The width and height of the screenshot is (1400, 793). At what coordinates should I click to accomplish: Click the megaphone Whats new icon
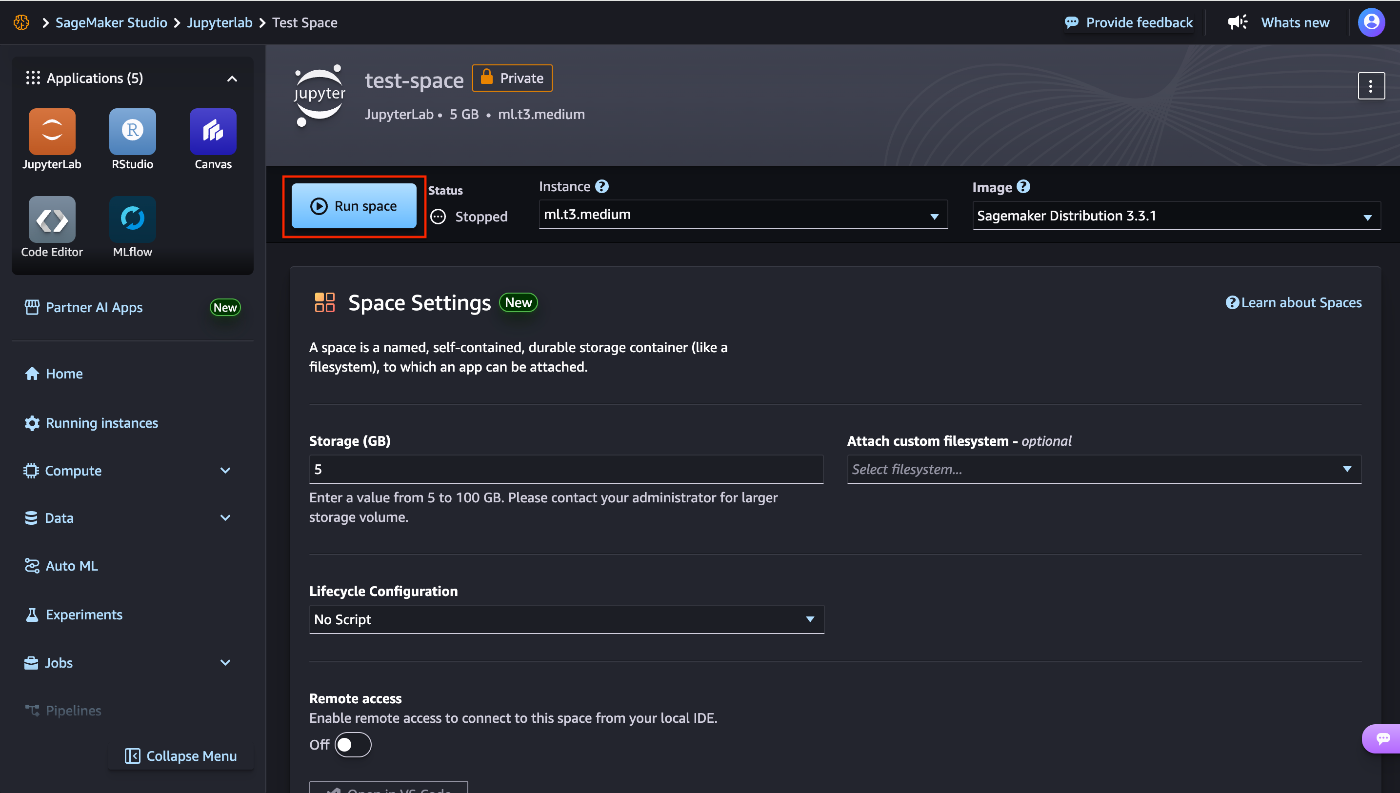coord(1238,22)
